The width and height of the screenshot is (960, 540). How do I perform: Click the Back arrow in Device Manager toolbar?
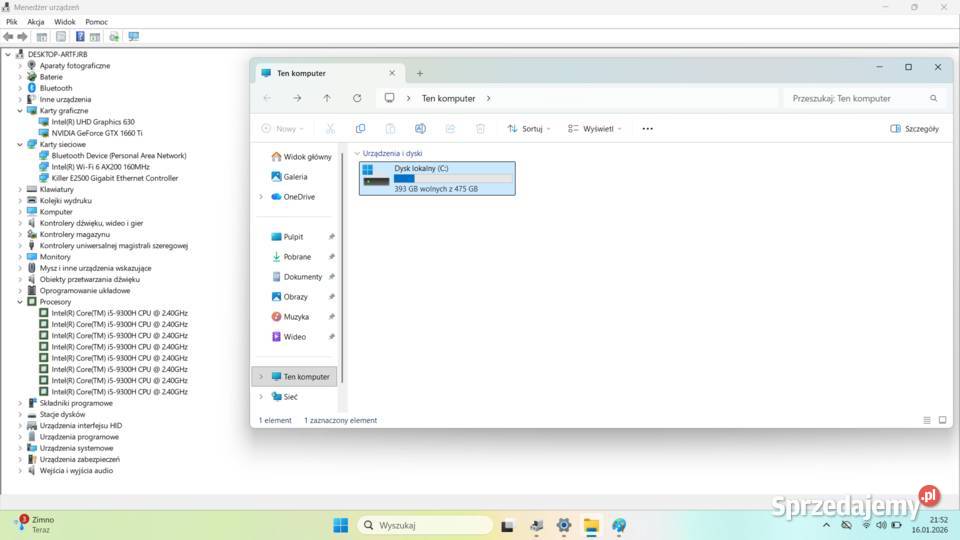(8, 37)
